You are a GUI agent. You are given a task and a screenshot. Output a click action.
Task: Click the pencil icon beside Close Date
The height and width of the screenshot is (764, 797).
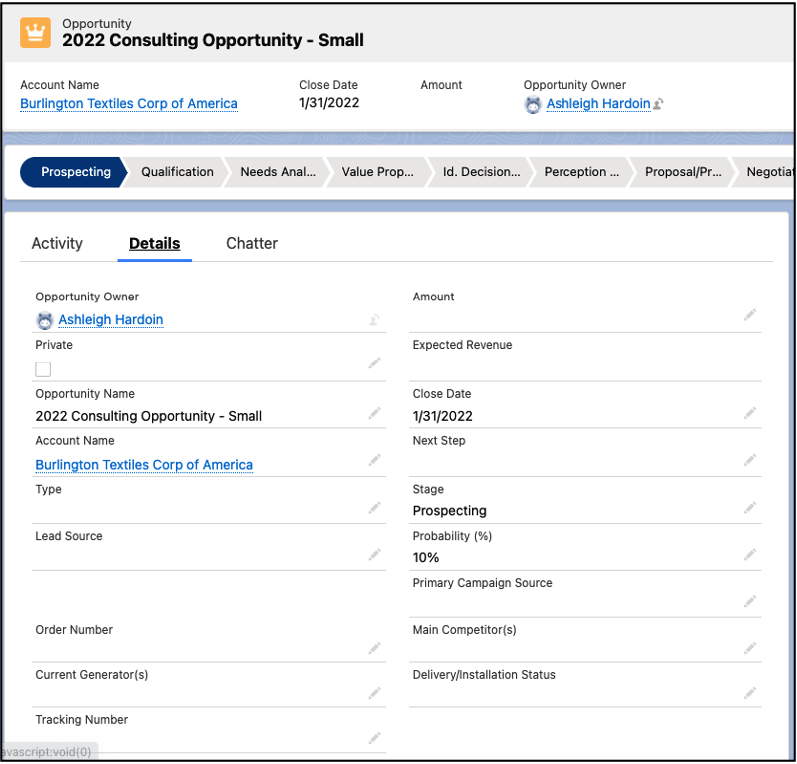(x=750, y=412)
